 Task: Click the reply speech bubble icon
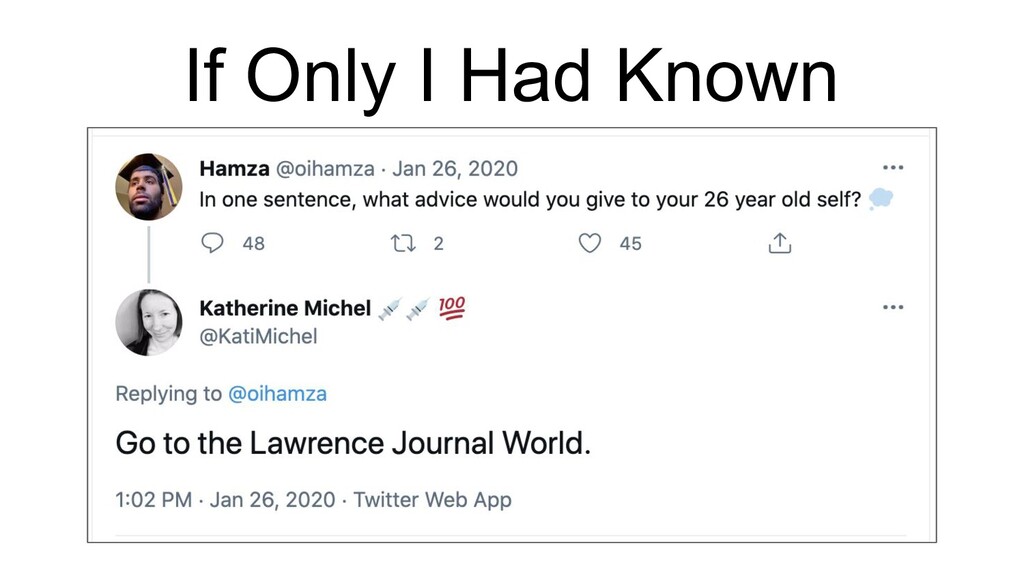click(212, 243)
